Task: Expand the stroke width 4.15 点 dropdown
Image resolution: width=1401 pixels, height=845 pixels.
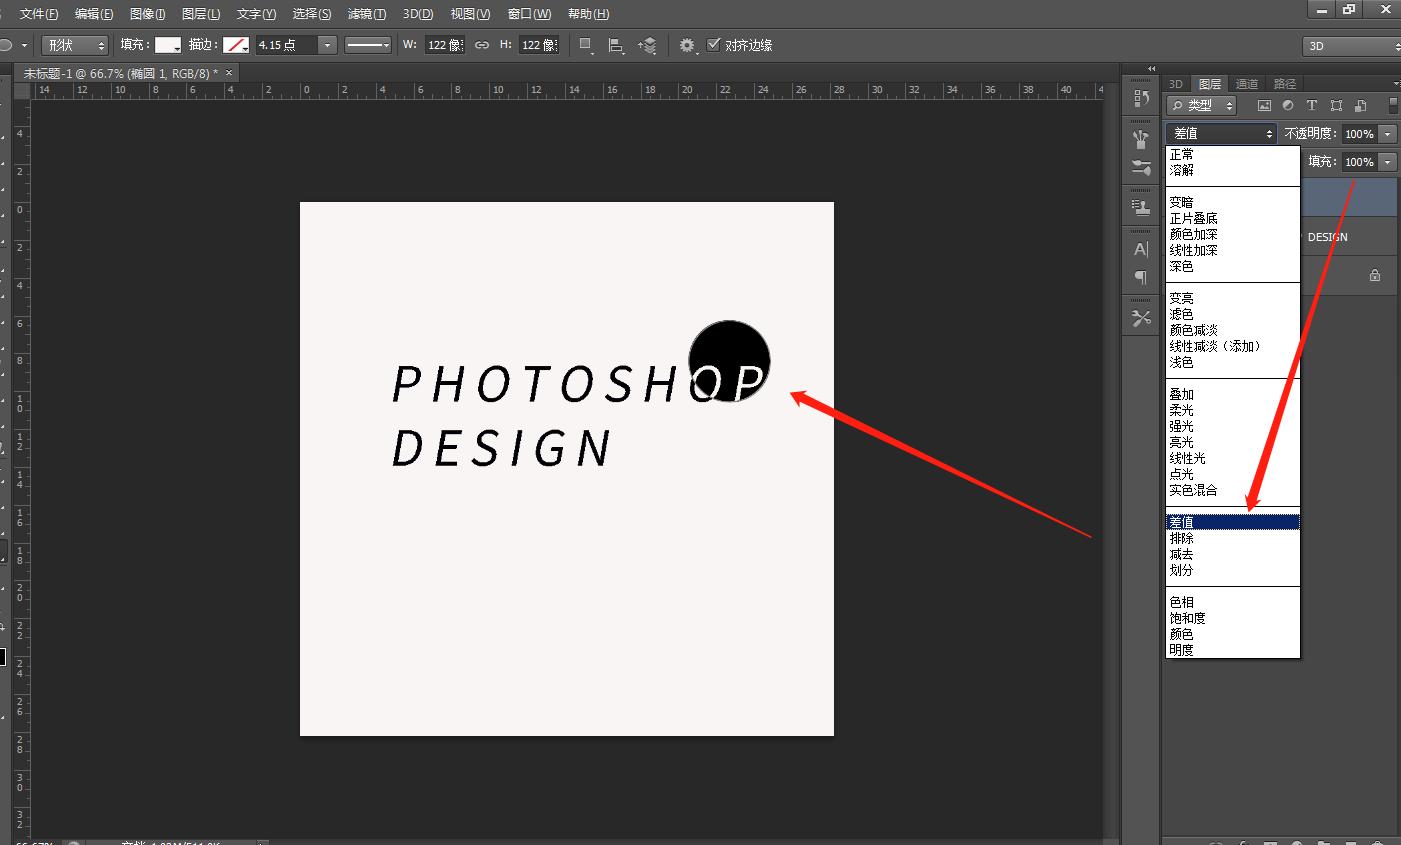Action: (327, 45)
